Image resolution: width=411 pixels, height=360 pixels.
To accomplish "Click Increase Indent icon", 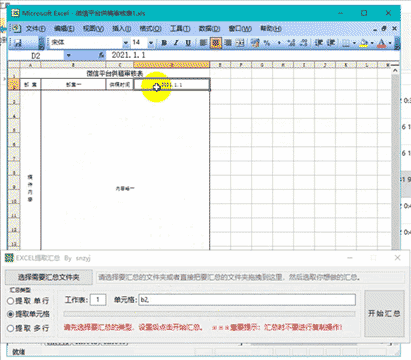I will (331, 43).
